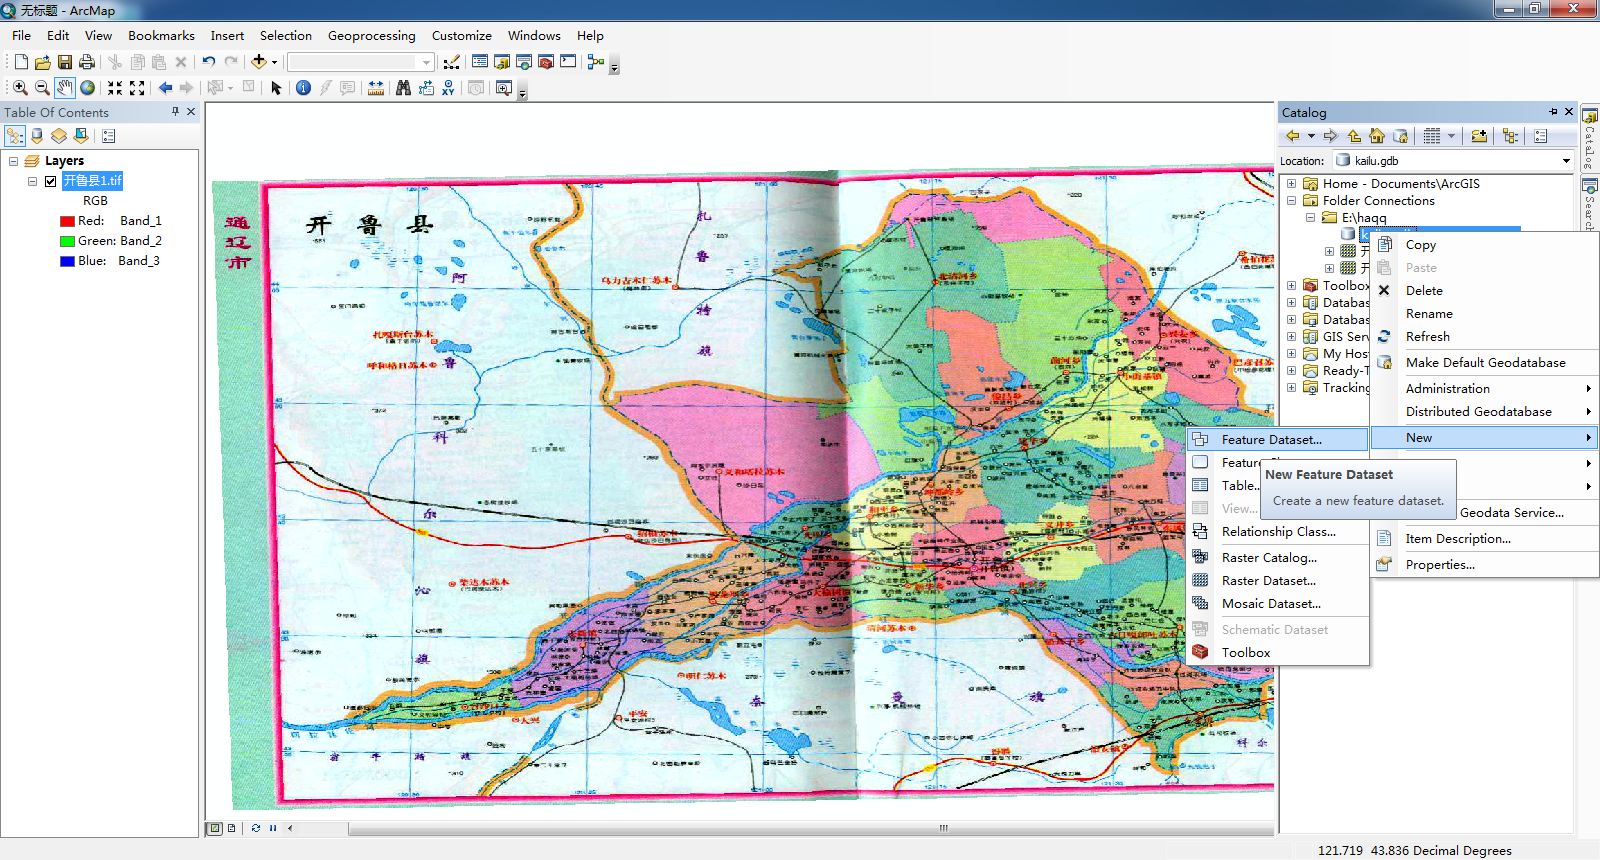This screenshot has width=1600, height=860.
Task: Collapse the 开鲁县1.tif layer legend
Action: coord(33,181)
